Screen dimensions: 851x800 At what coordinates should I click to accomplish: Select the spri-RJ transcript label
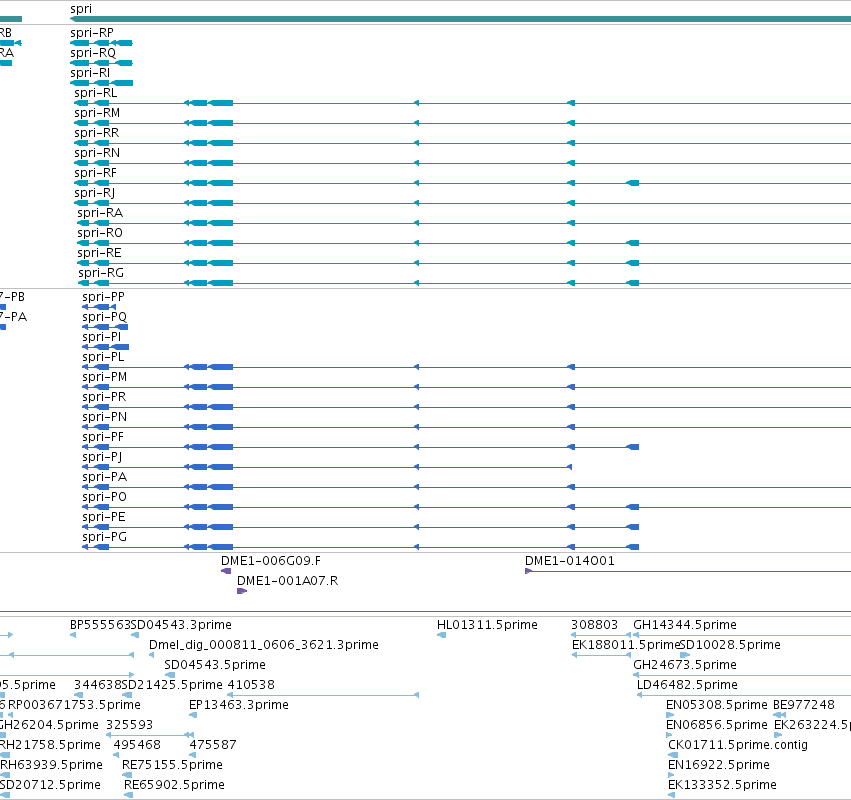pyautogui.click(x=94, y=193)
